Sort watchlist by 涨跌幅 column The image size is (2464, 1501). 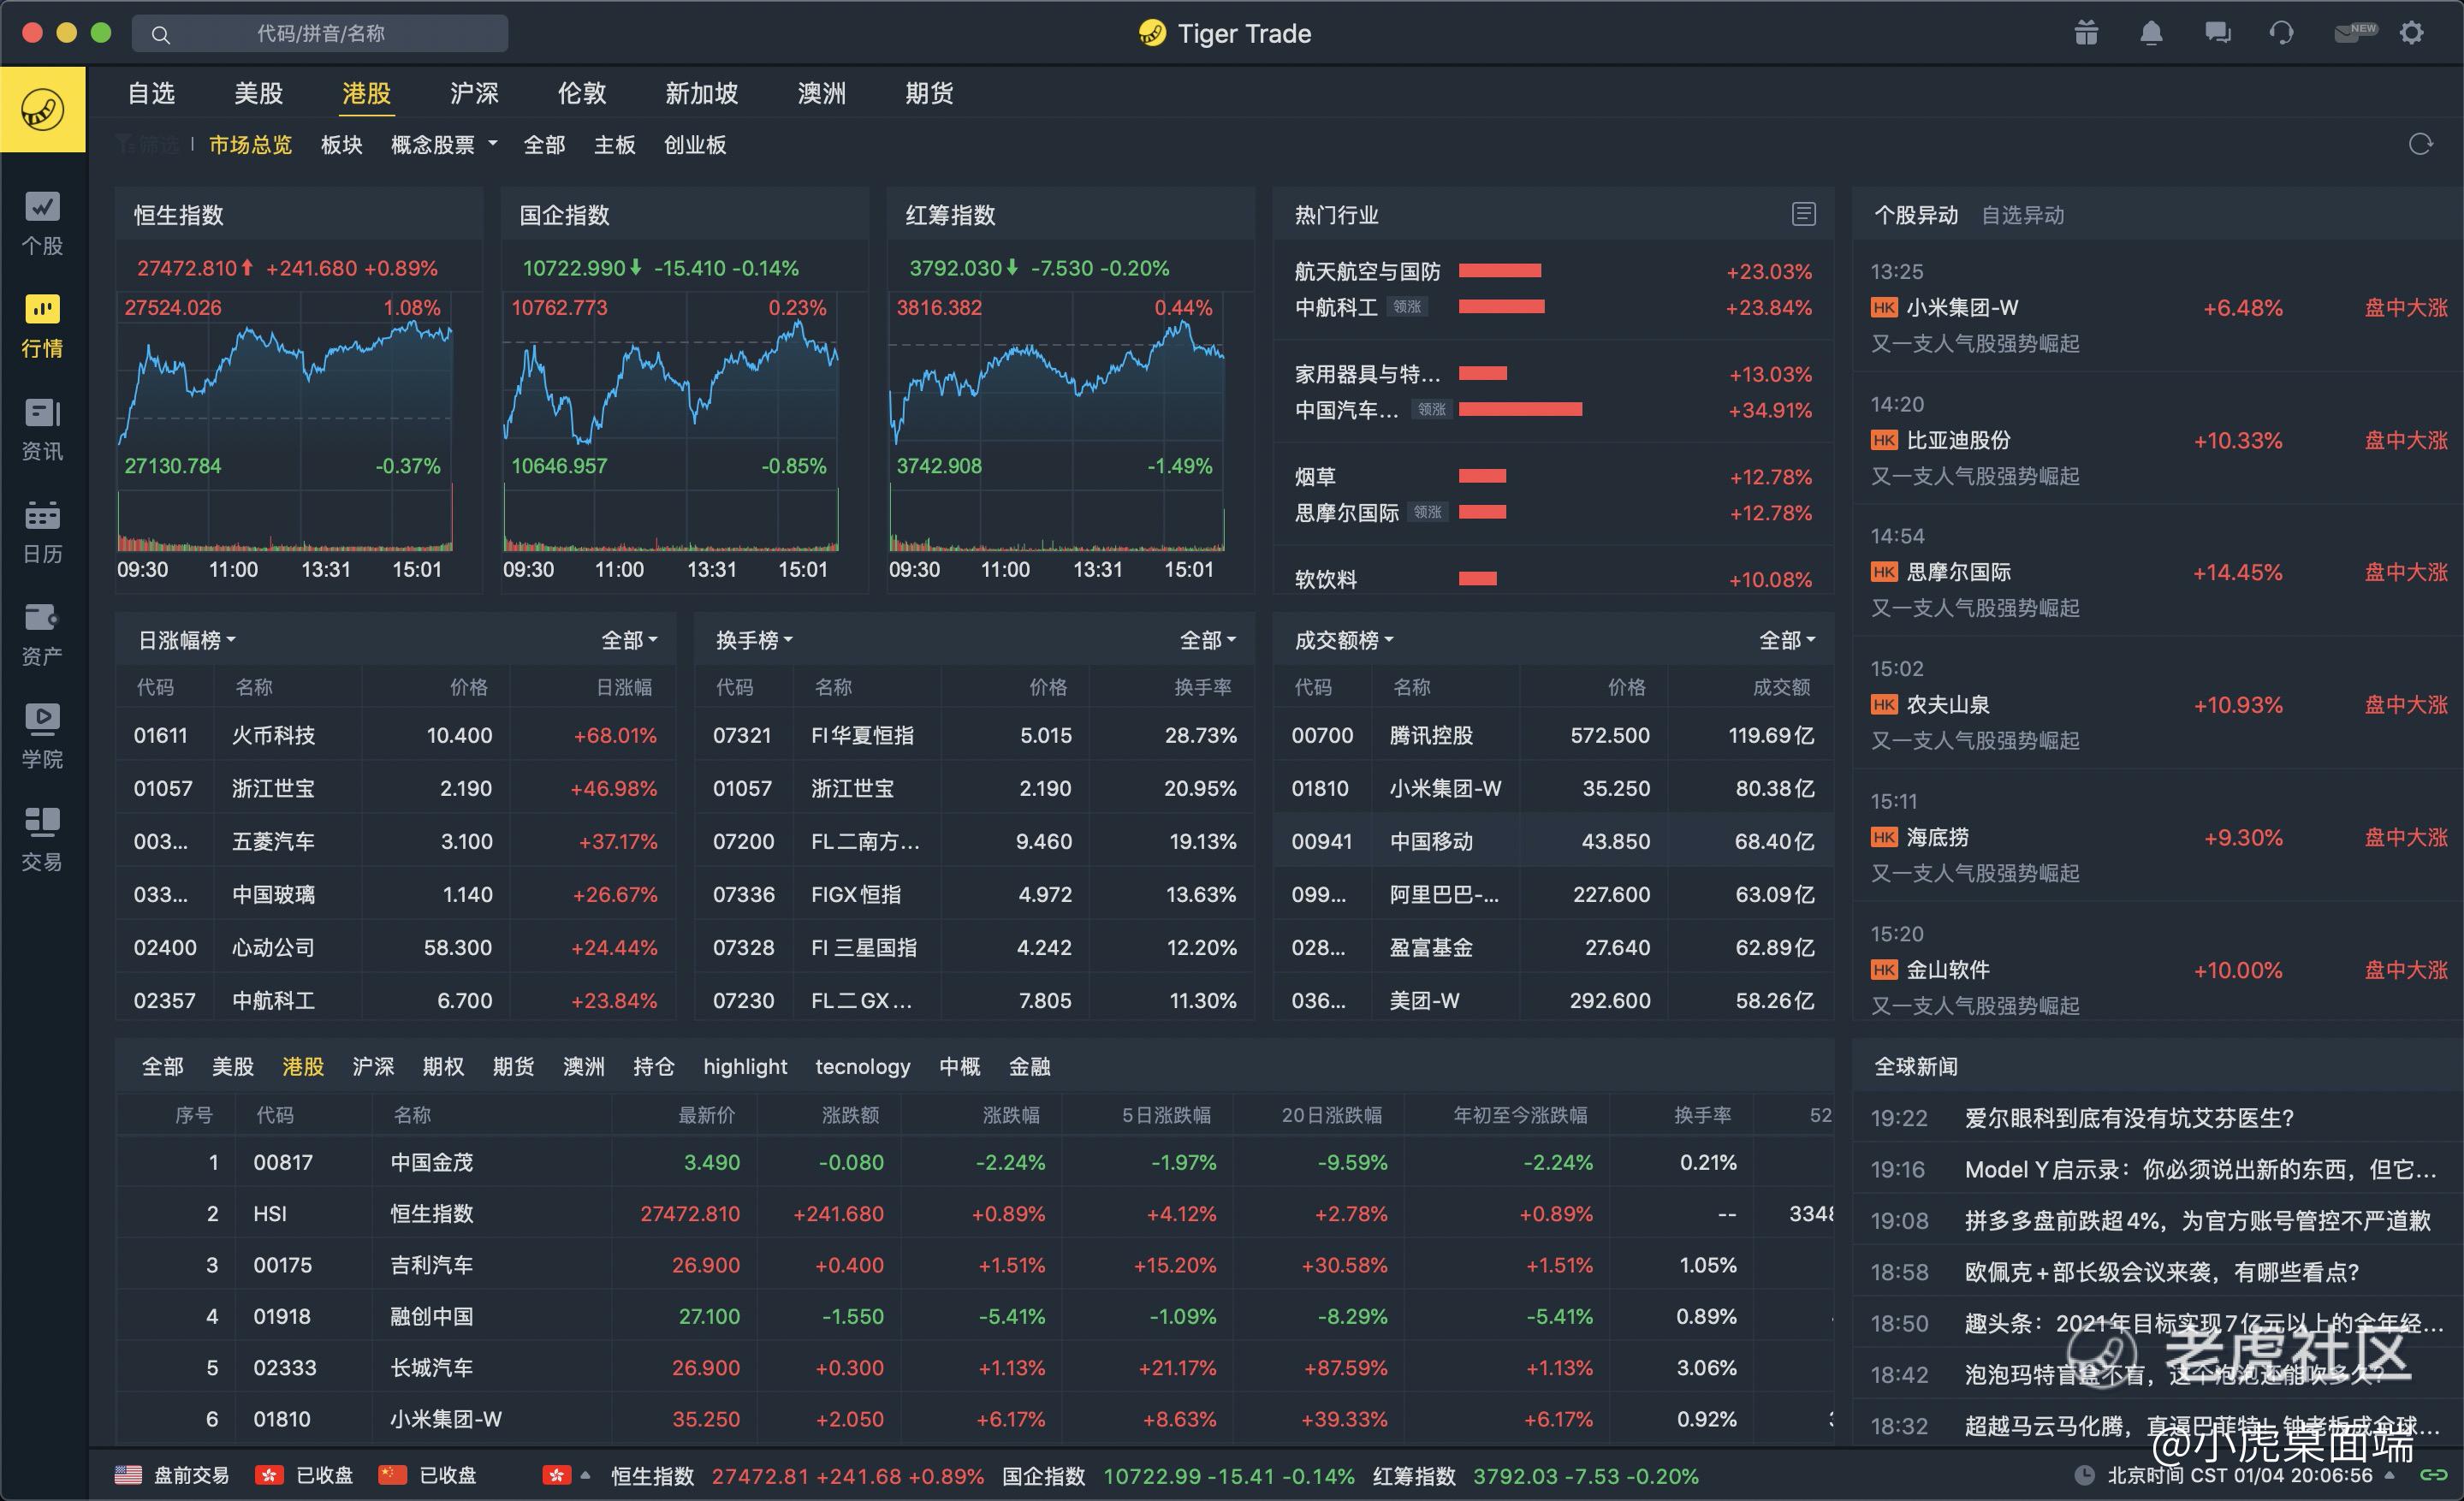1011,1115
